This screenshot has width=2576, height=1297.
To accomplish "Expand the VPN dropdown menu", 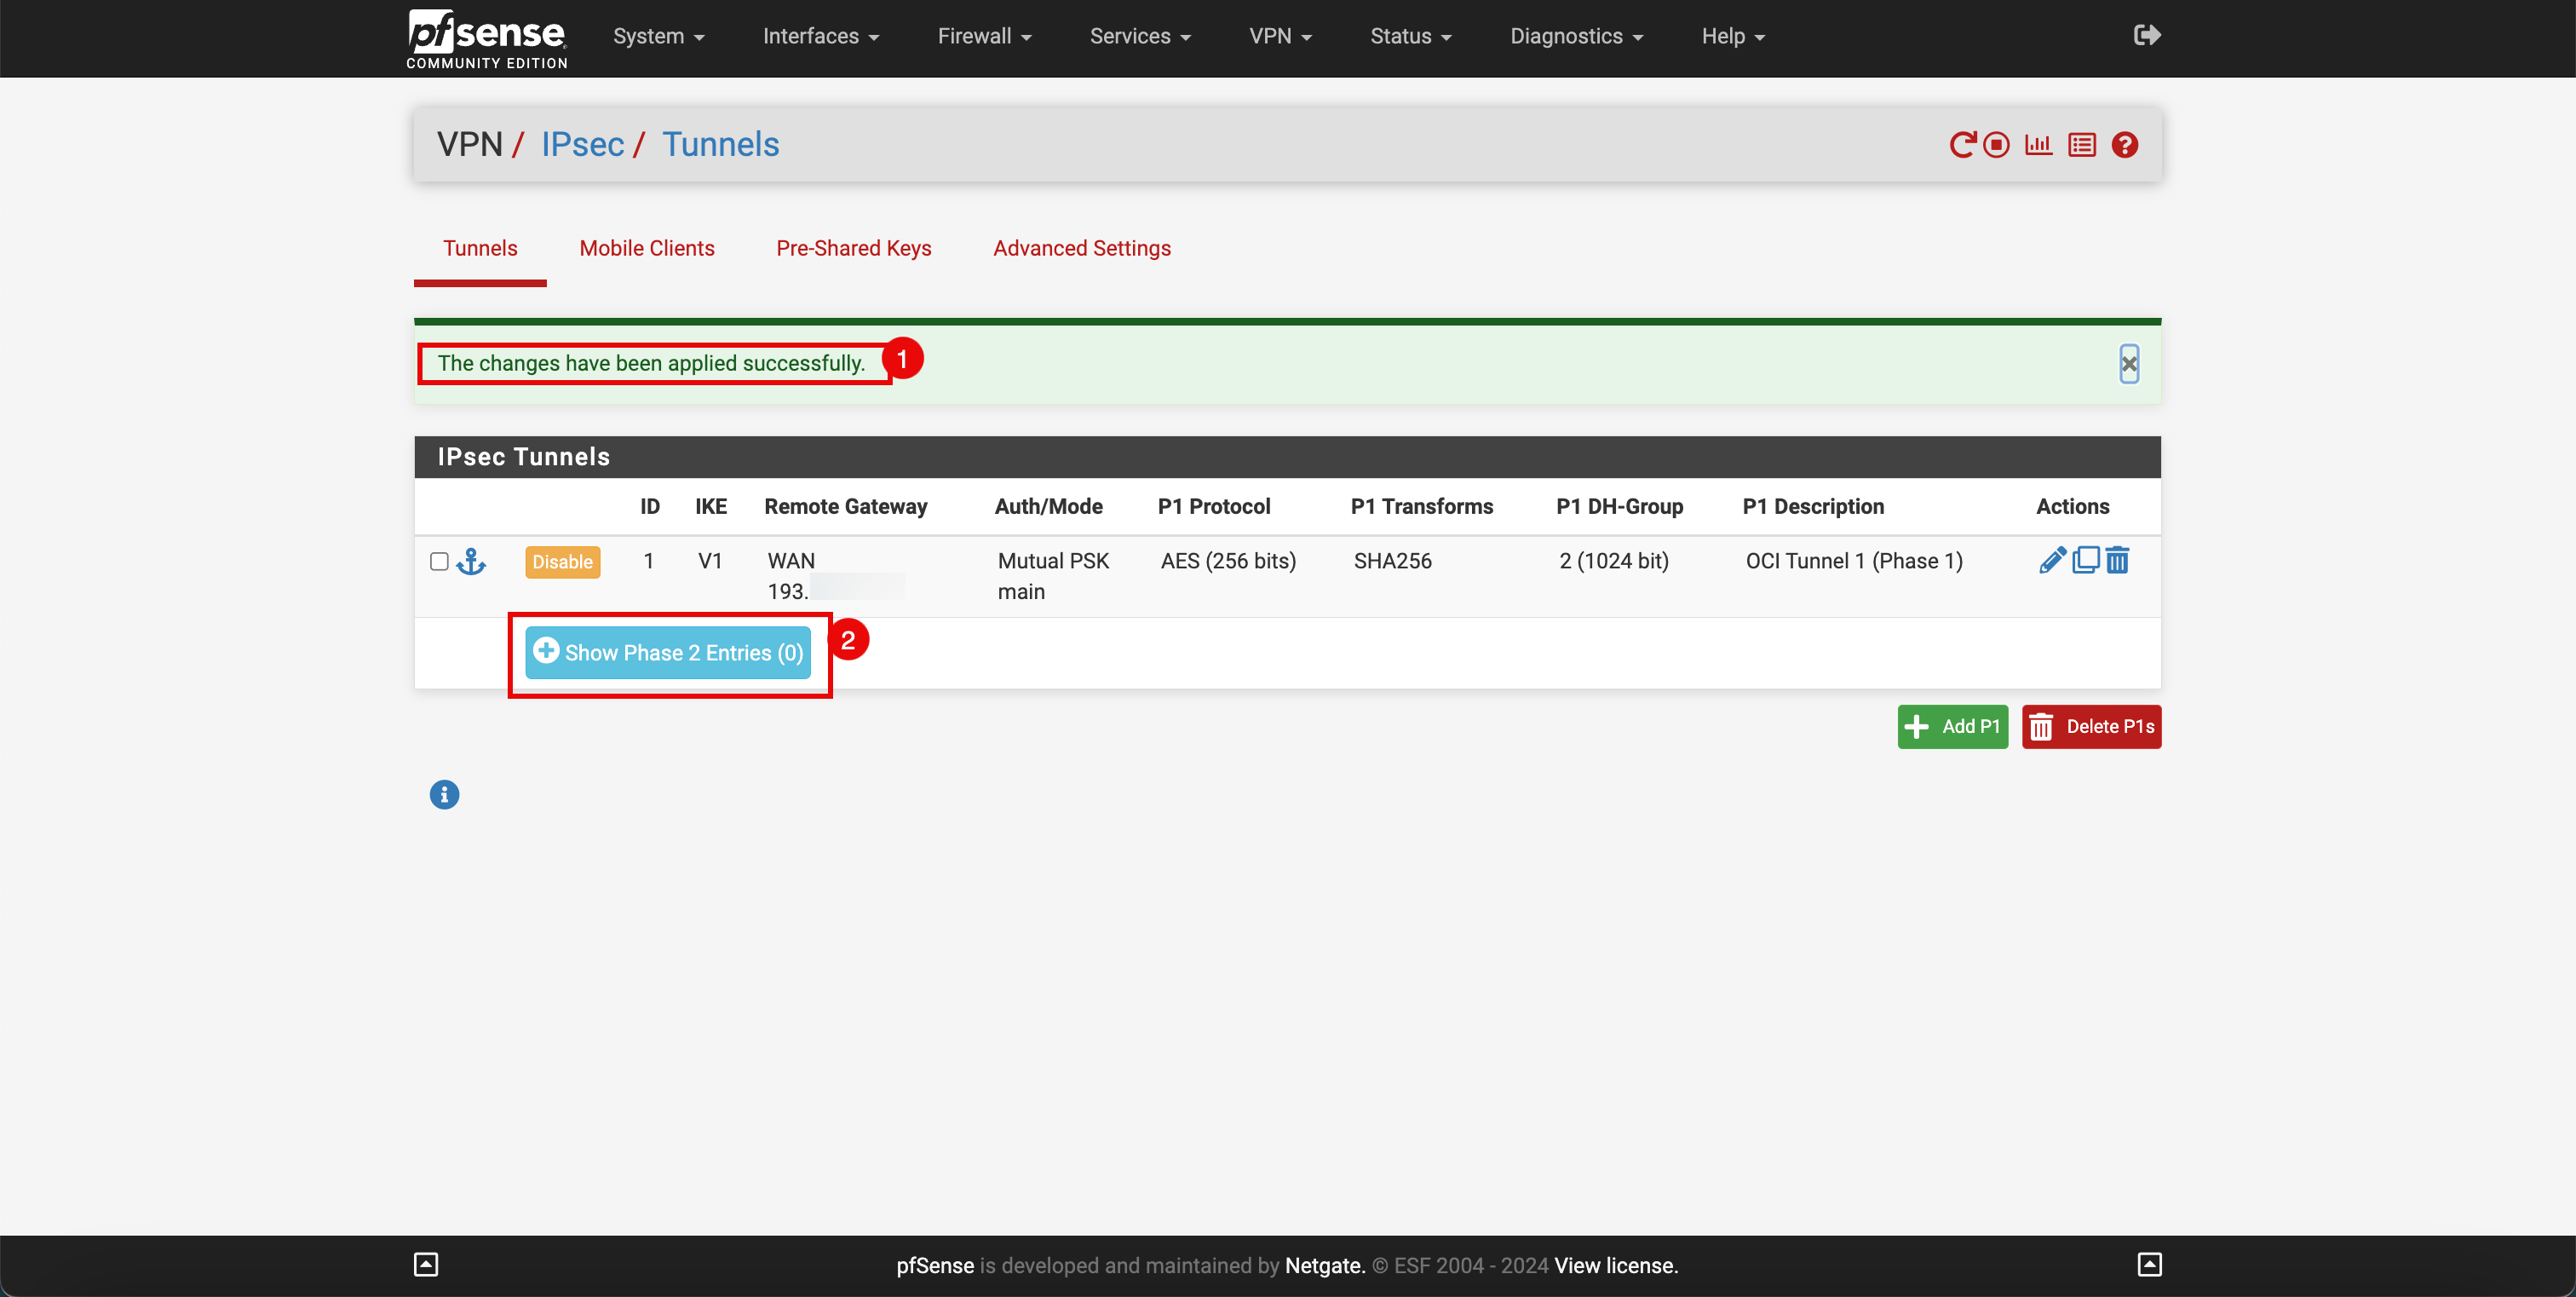I will [1281, 37].
